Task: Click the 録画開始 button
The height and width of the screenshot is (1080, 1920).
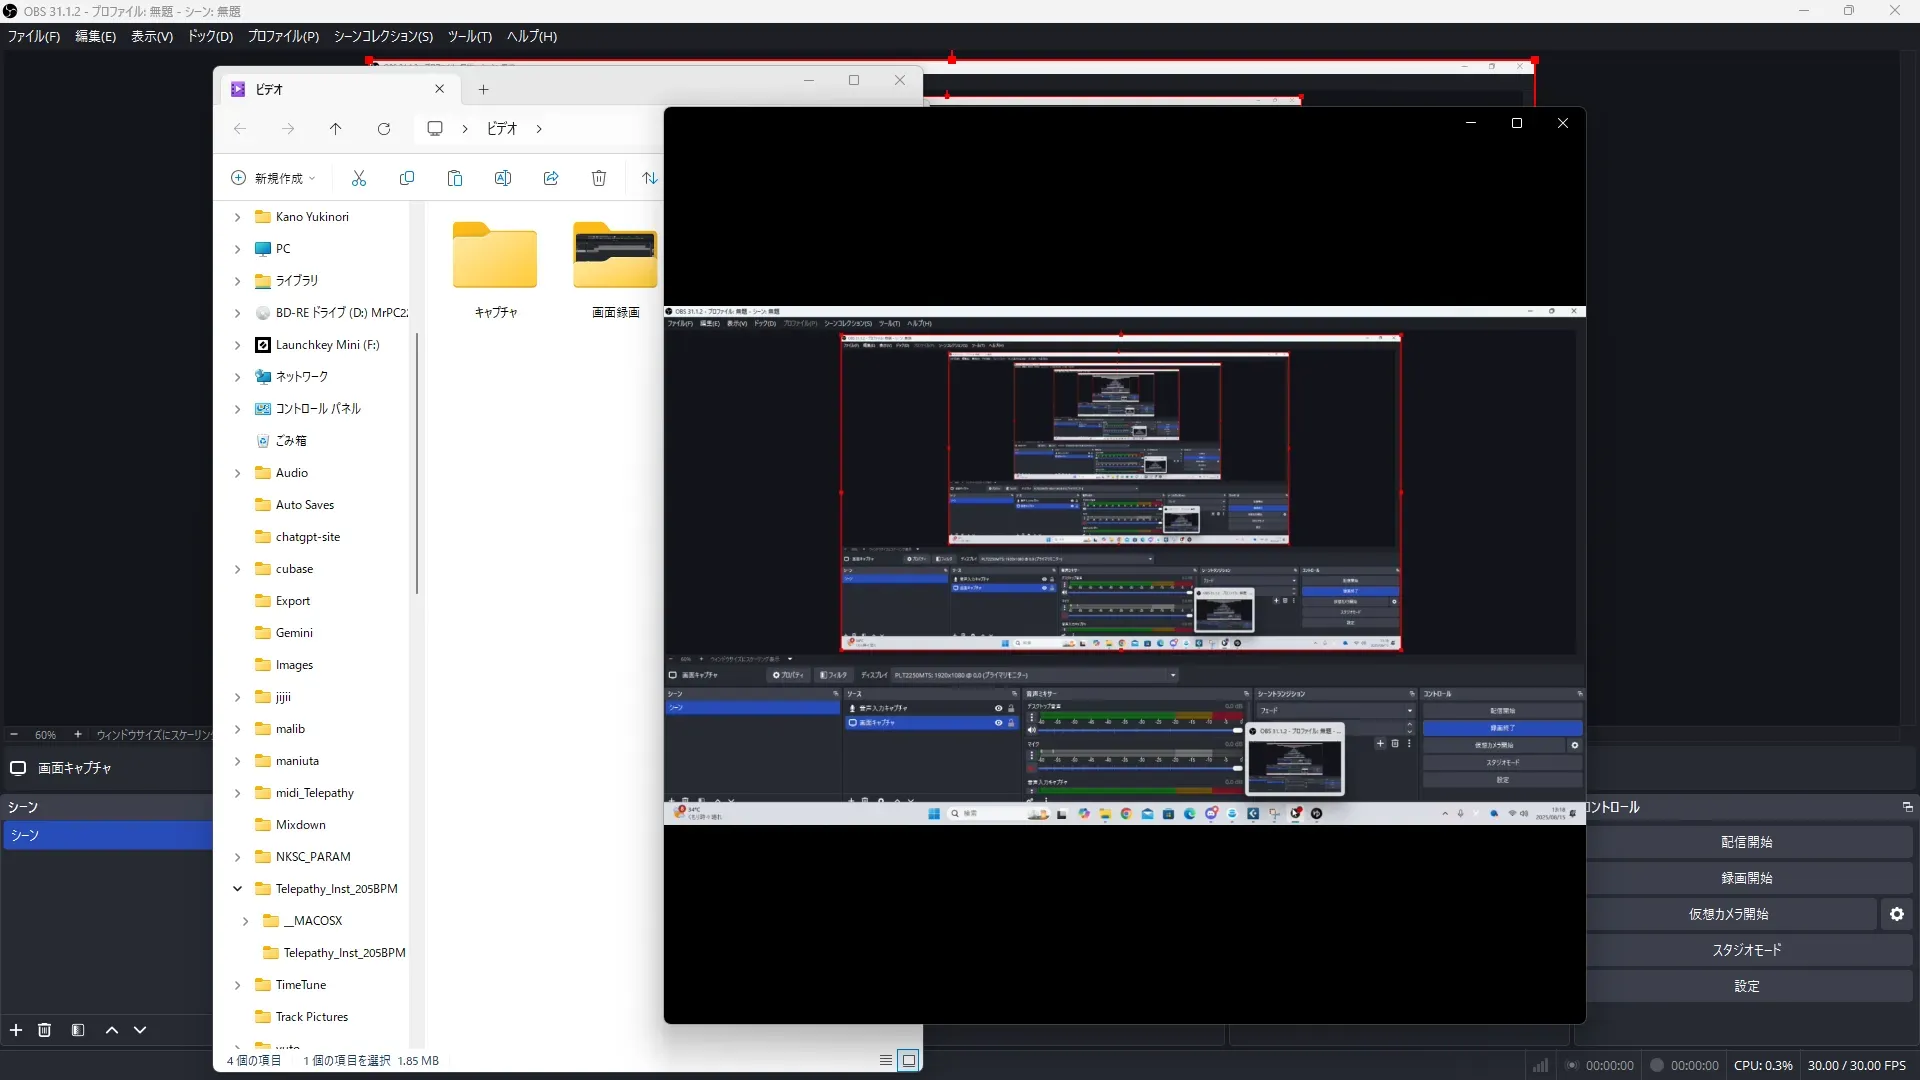Action: pyautogui.click(x=1746, y=878)
